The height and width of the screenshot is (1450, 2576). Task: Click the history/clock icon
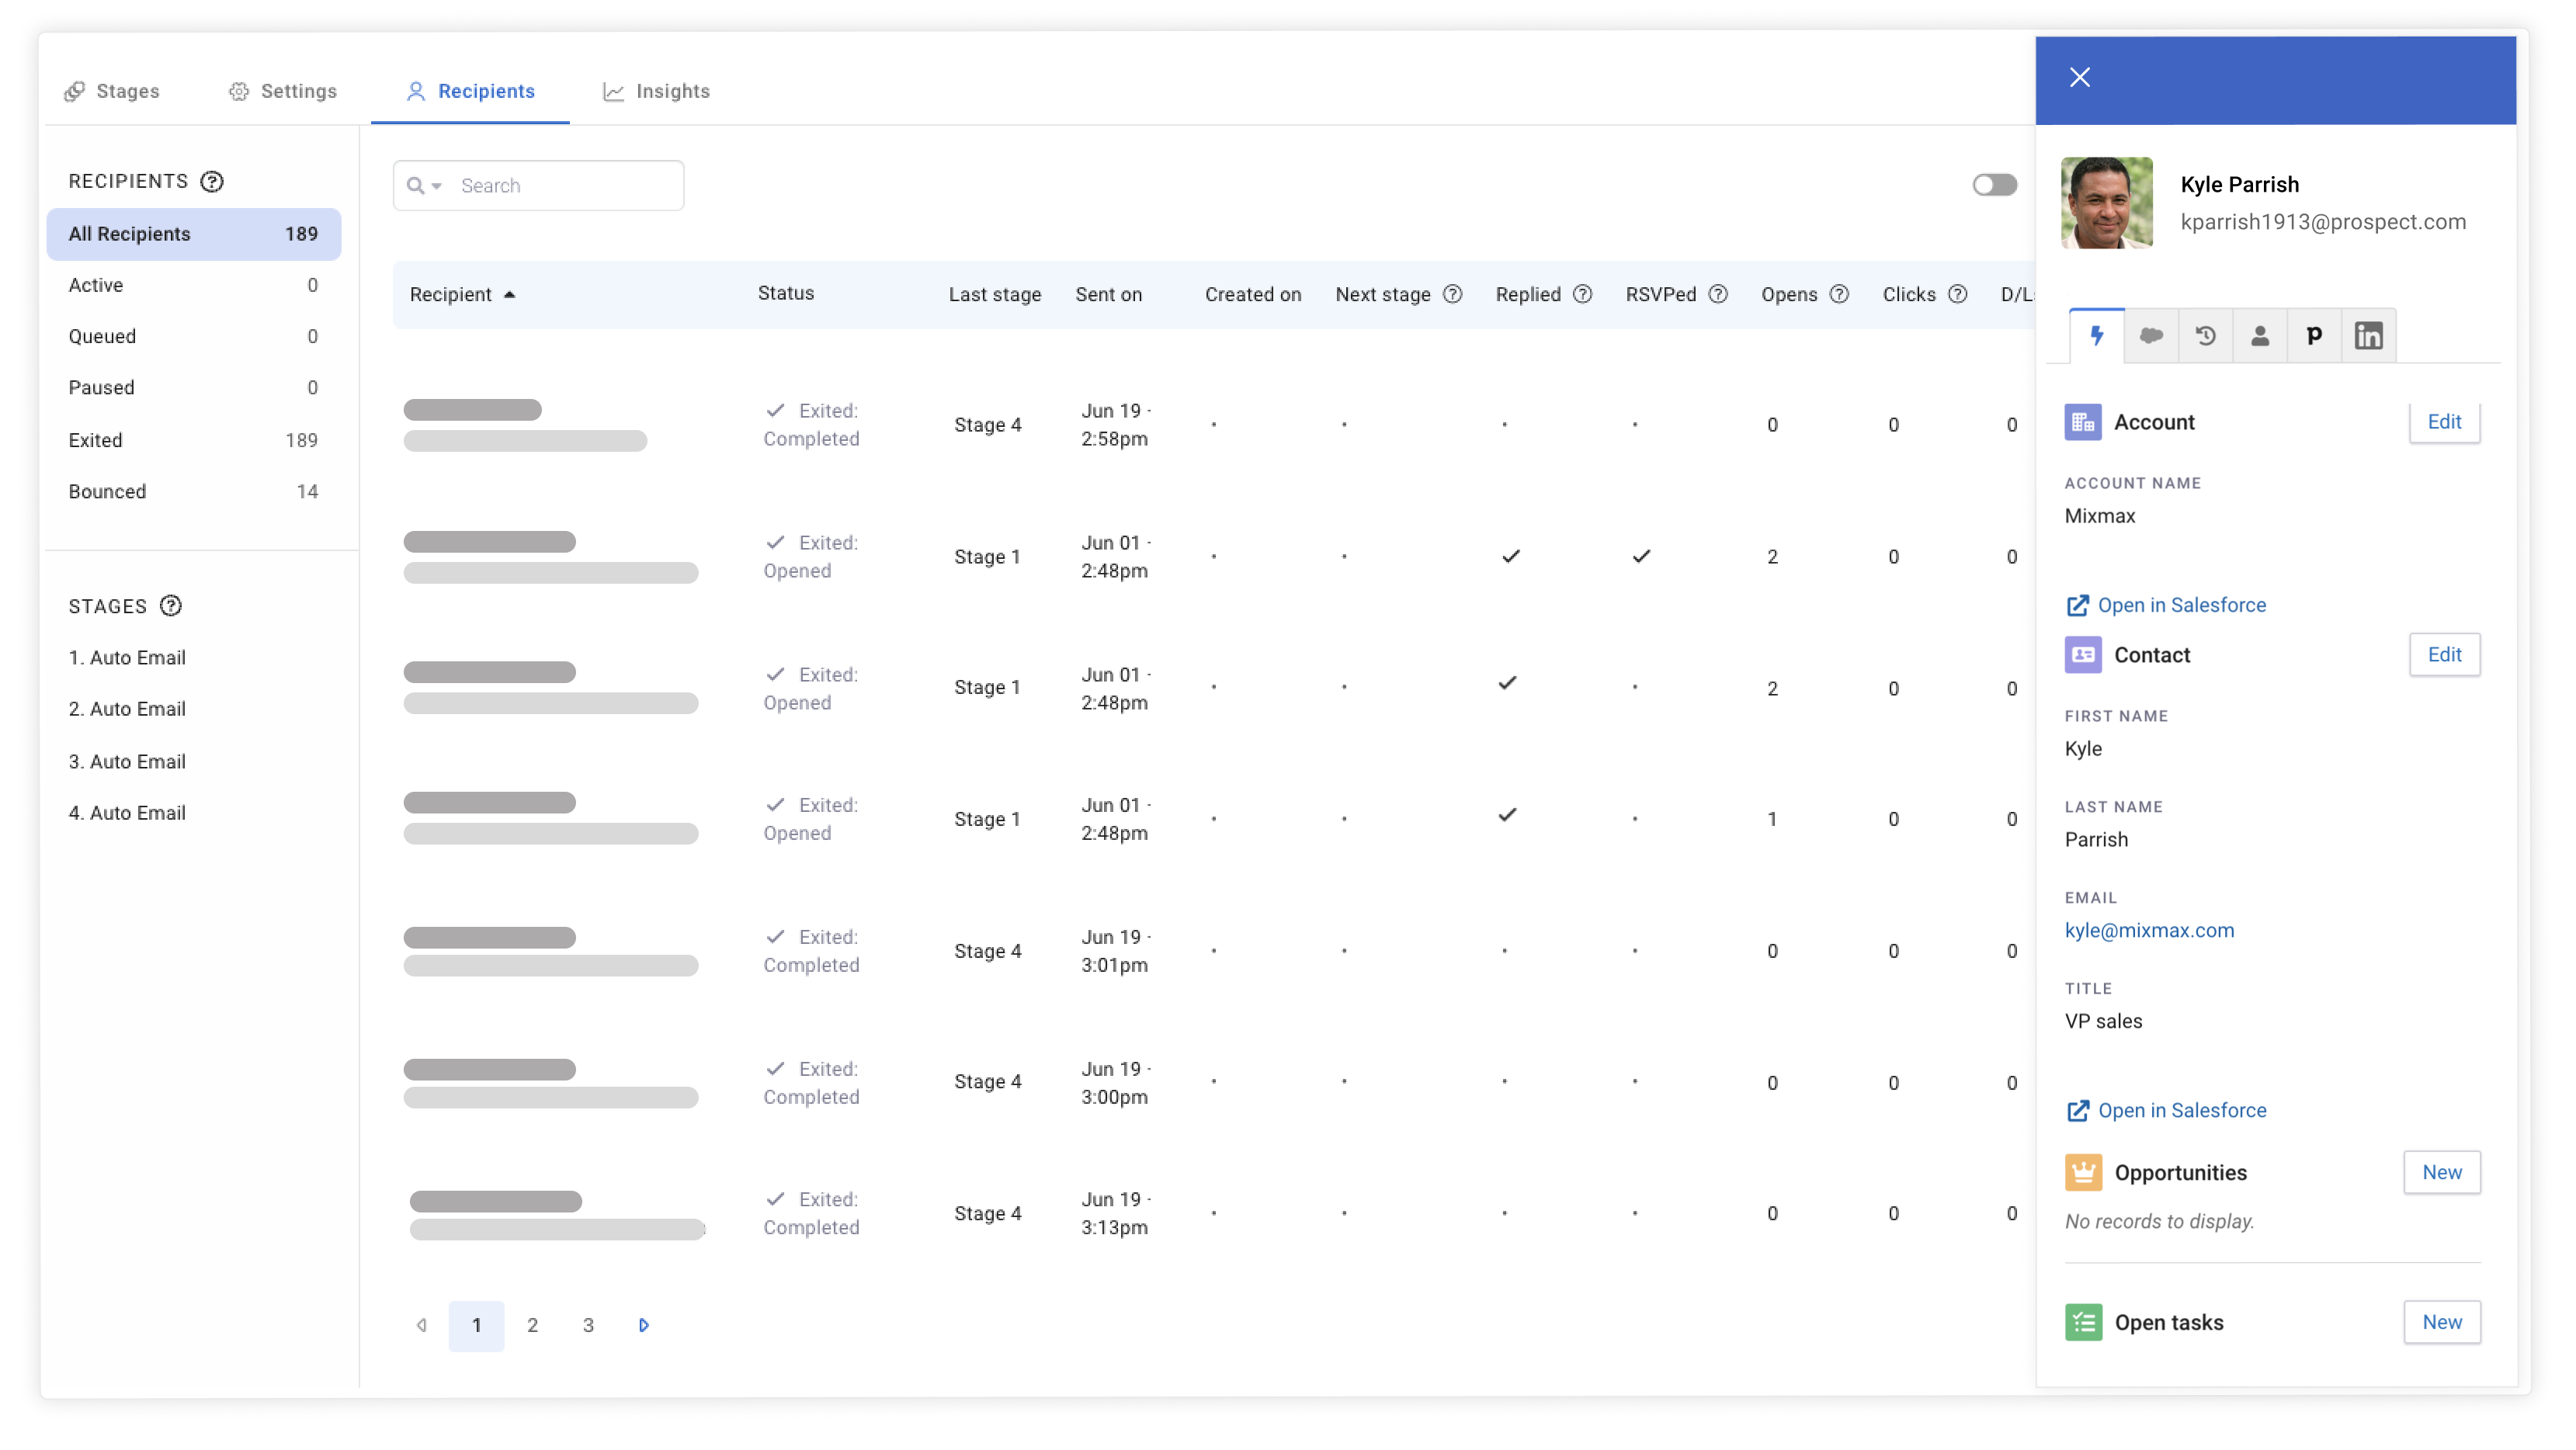[2206, 335]
